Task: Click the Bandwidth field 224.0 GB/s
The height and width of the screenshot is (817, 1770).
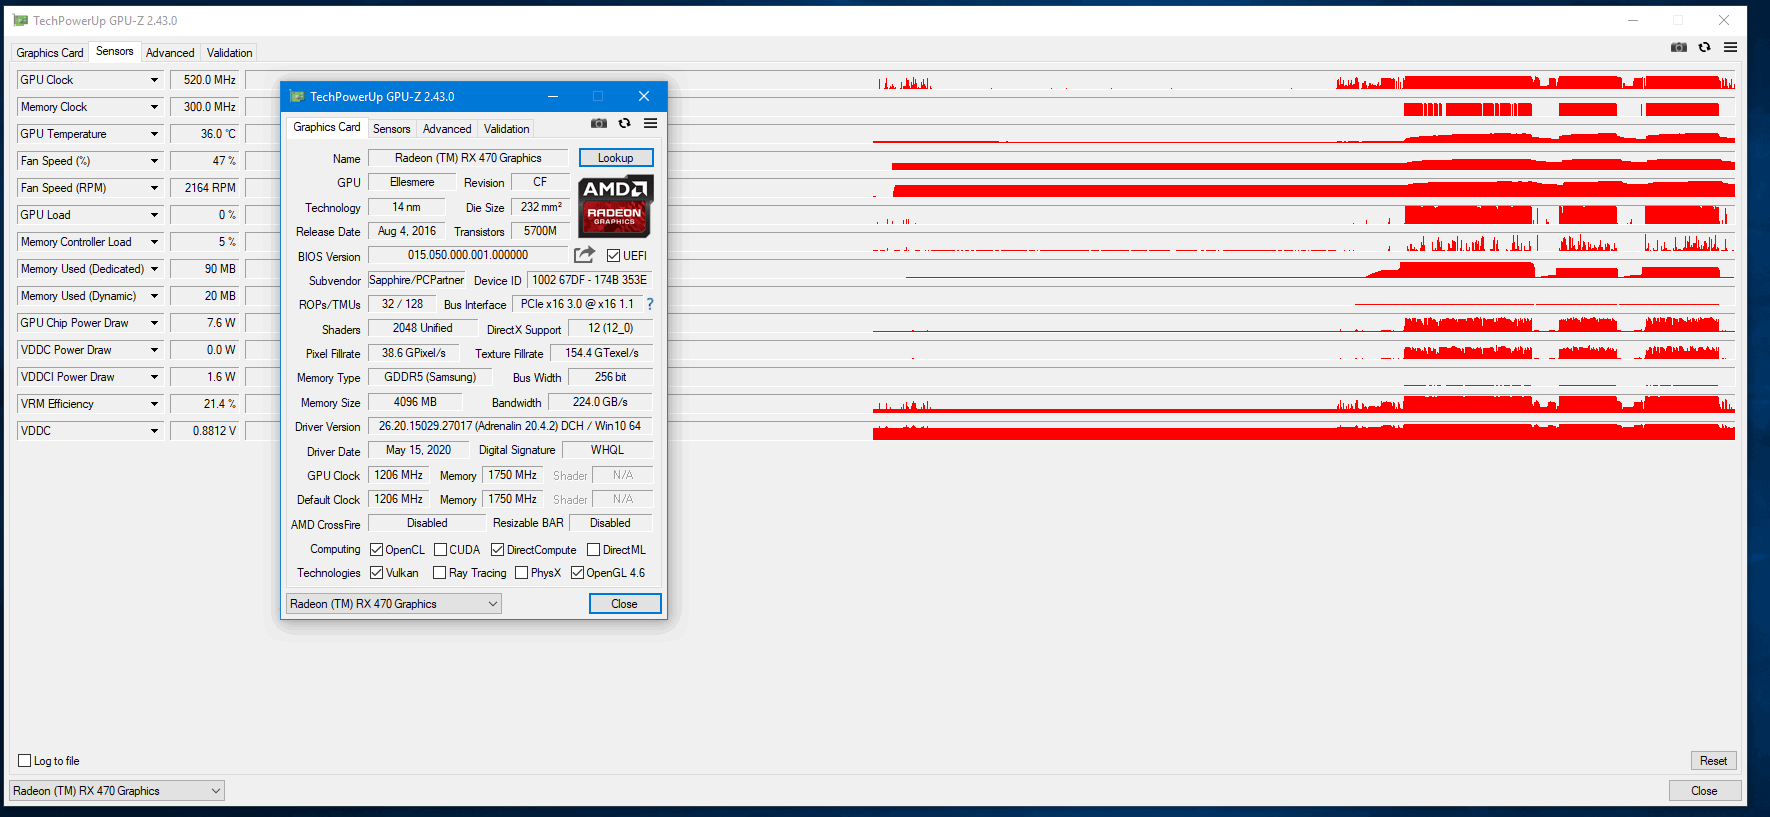Action: (x=600, y=402)
